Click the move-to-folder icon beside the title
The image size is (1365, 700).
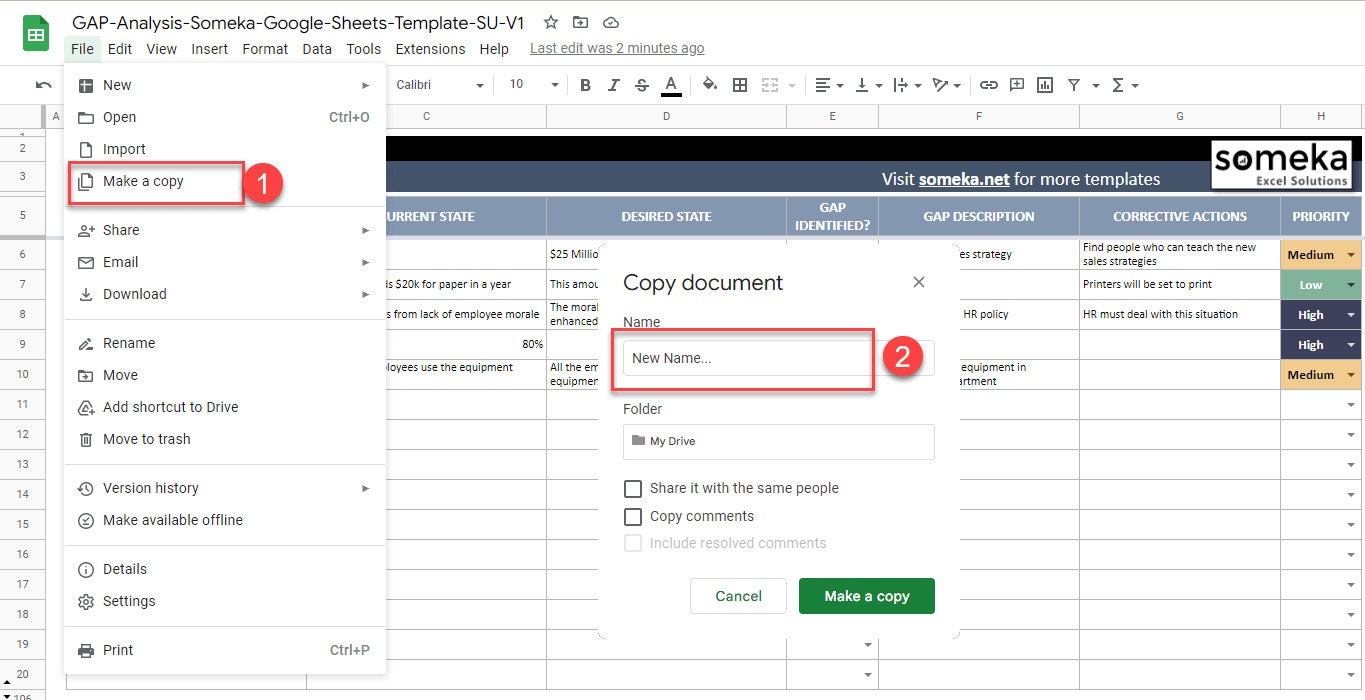coord(580,22)
